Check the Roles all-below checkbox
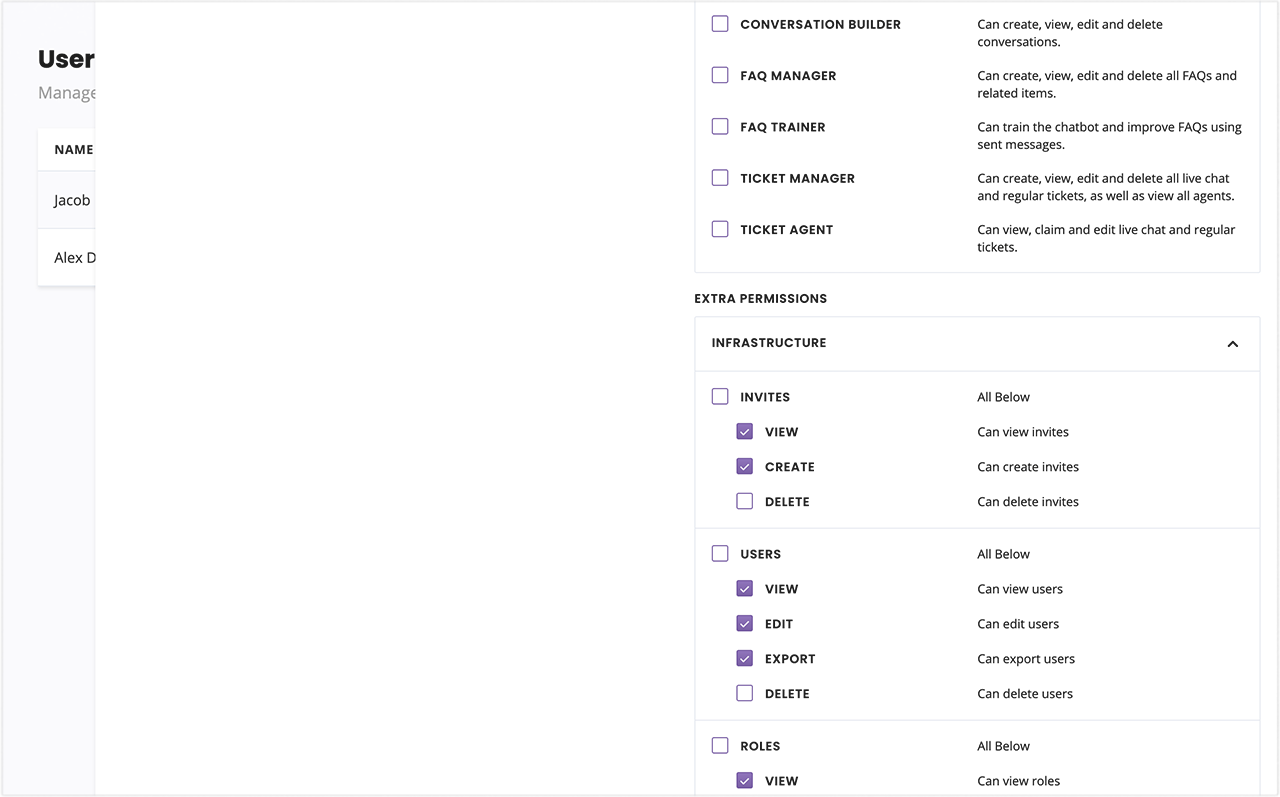Image resolution: width=1280 pixels, height=797 pixels. pyautogui.click(x=720, y=745)
